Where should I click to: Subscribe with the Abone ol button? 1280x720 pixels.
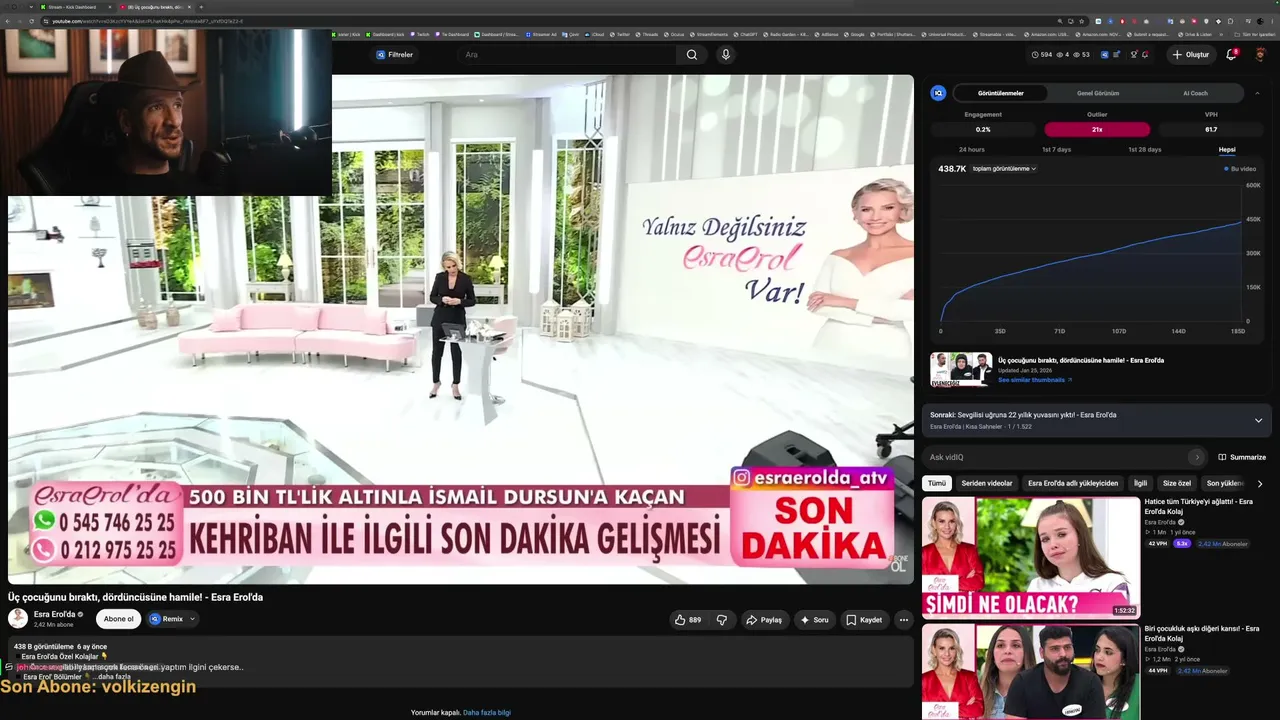118,619
